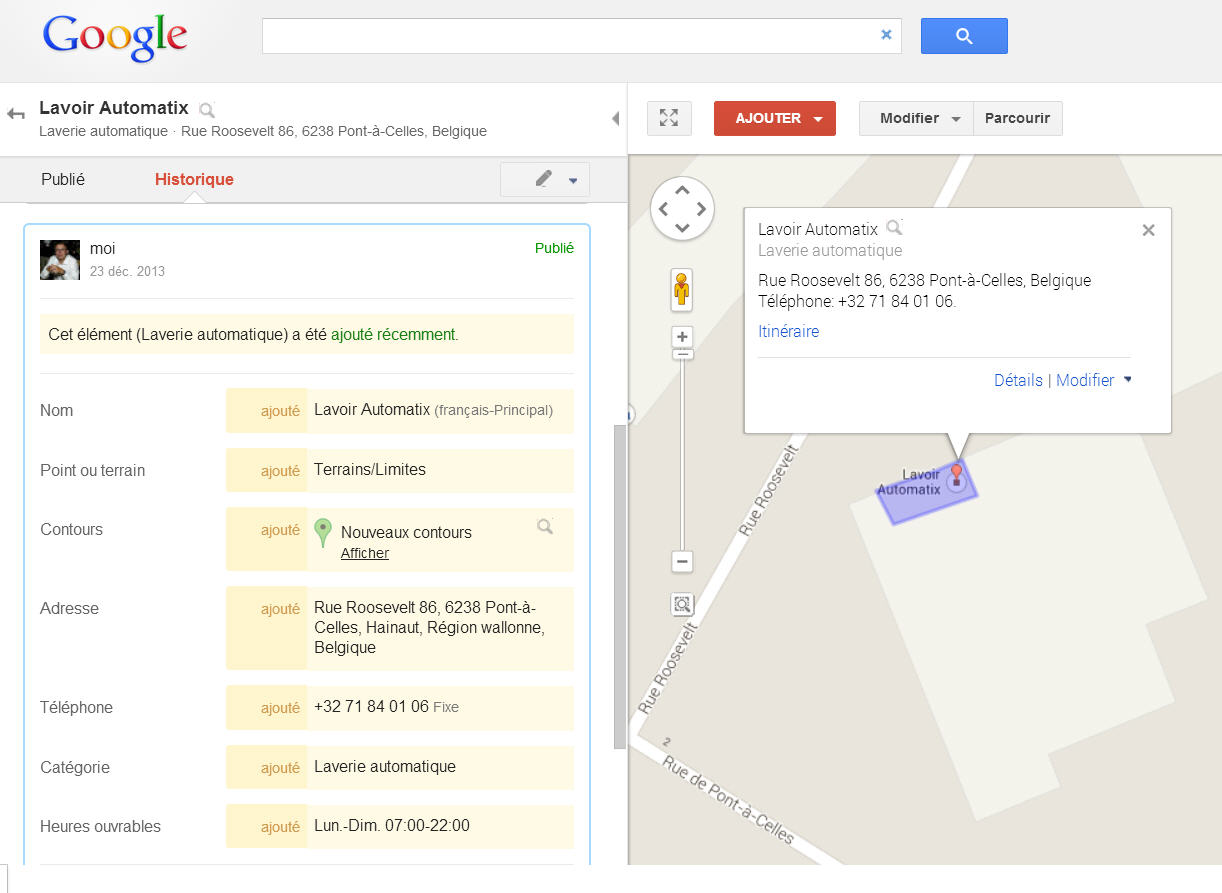
Task: Click the 'Terrains/Limites' value
Action: point(370,470)
